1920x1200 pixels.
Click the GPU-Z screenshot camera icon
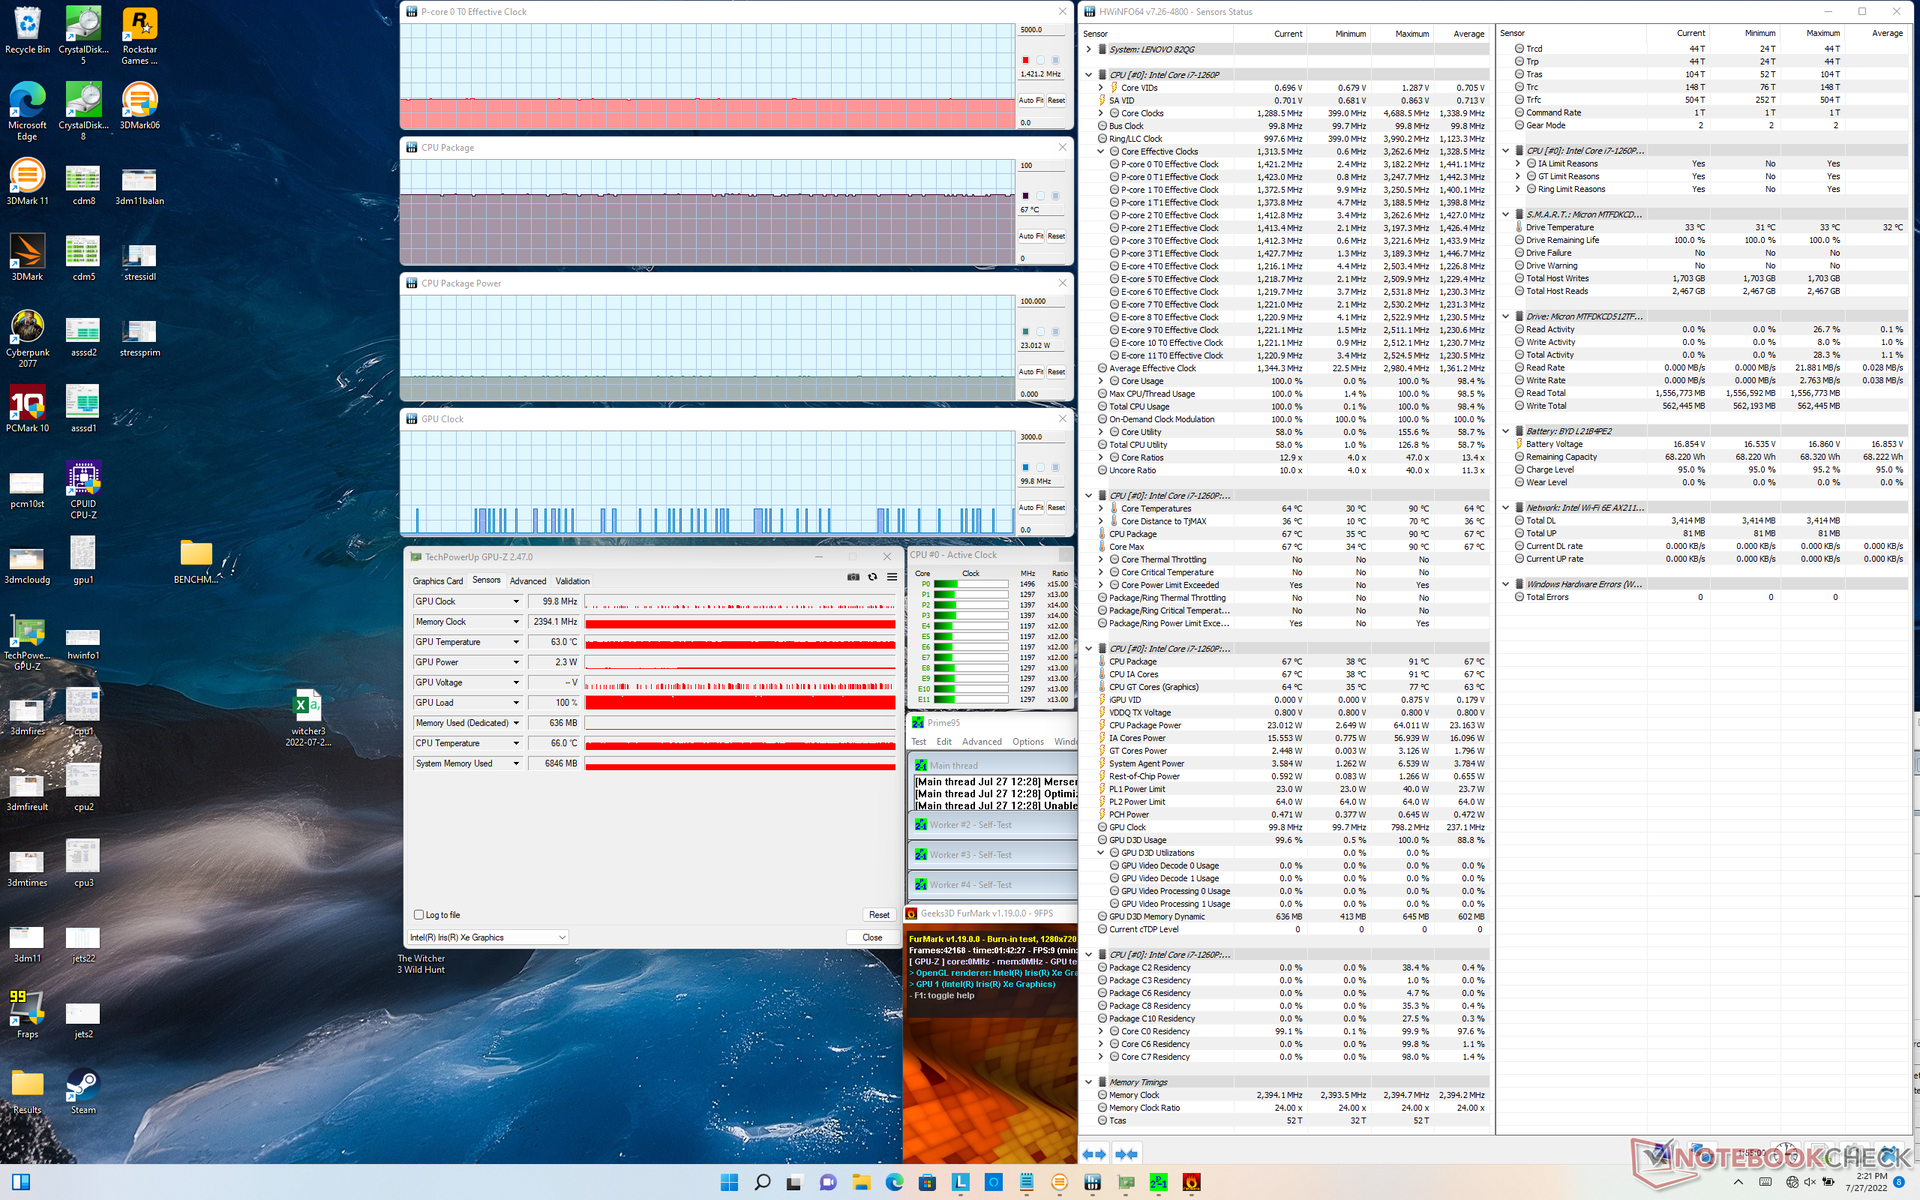click(853, 577)
